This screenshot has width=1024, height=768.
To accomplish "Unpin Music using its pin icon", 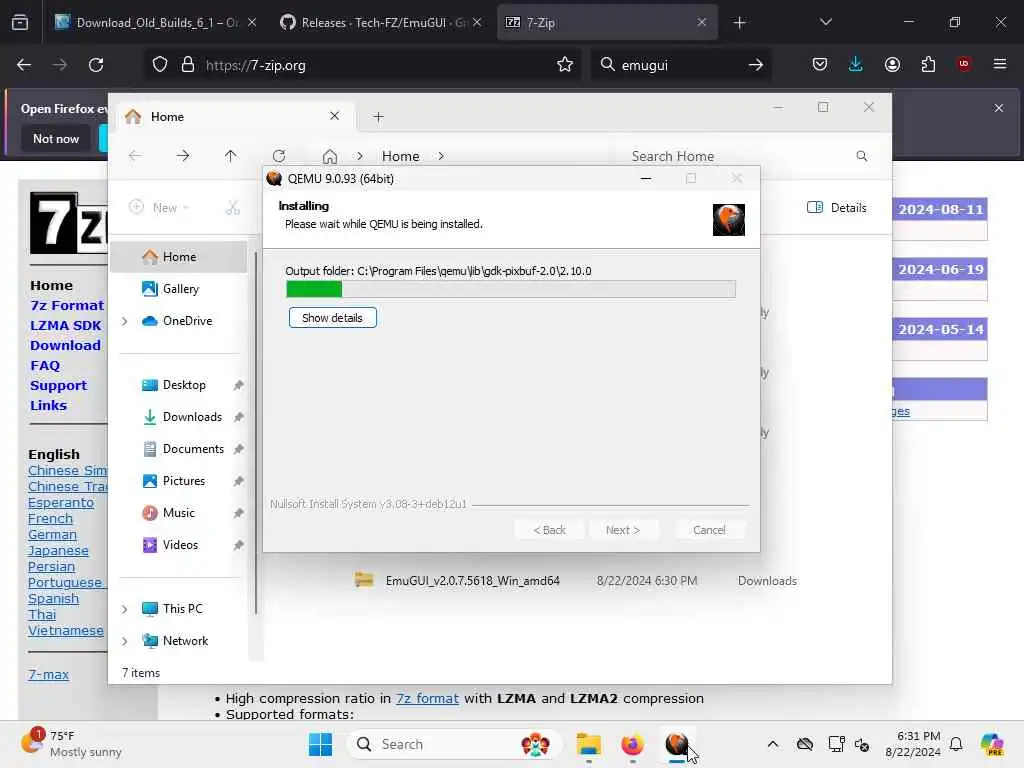I will 239,513.
